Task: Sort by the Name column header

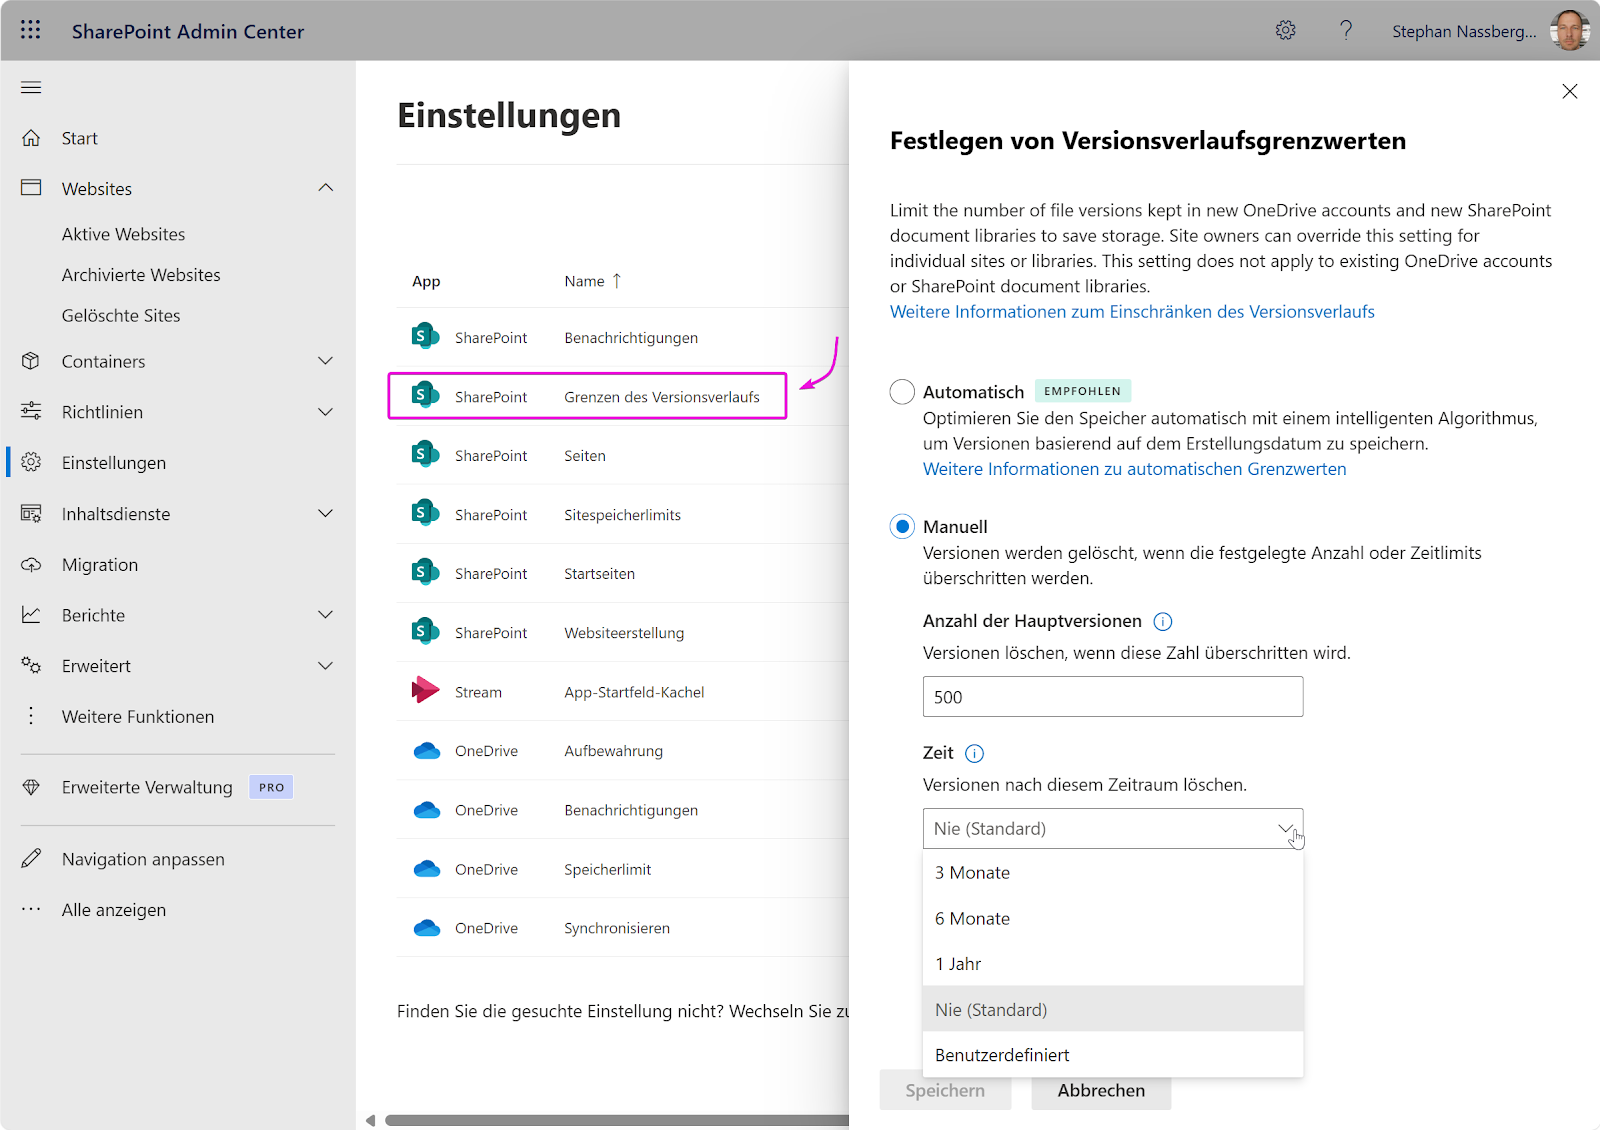Action: click(x=593, y=281)
